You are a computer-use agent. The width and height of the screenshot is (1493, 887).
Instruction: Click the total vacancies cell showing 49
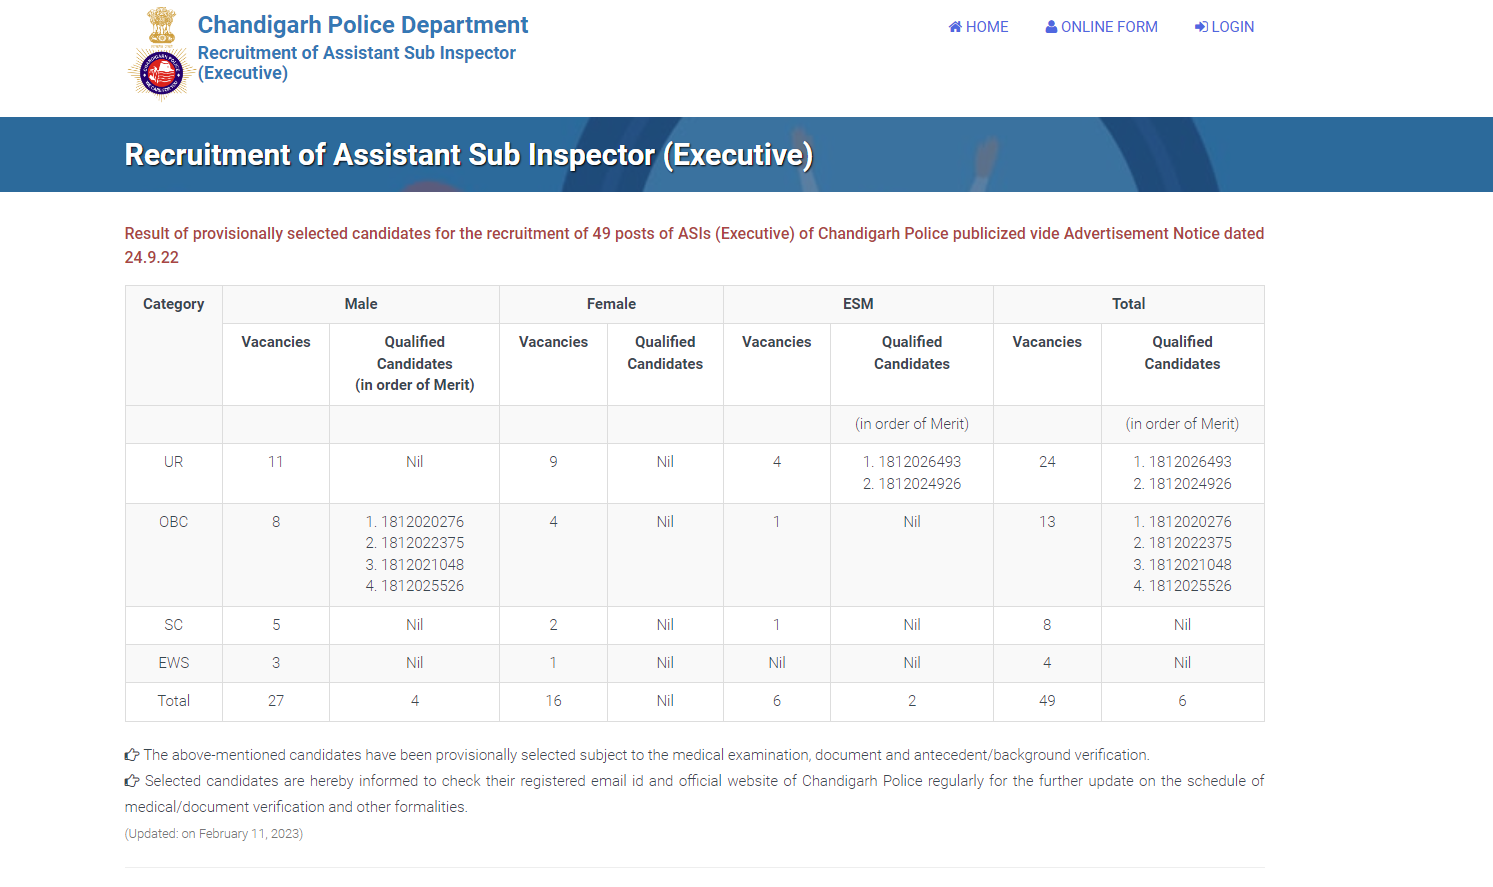coord(1047,701)
